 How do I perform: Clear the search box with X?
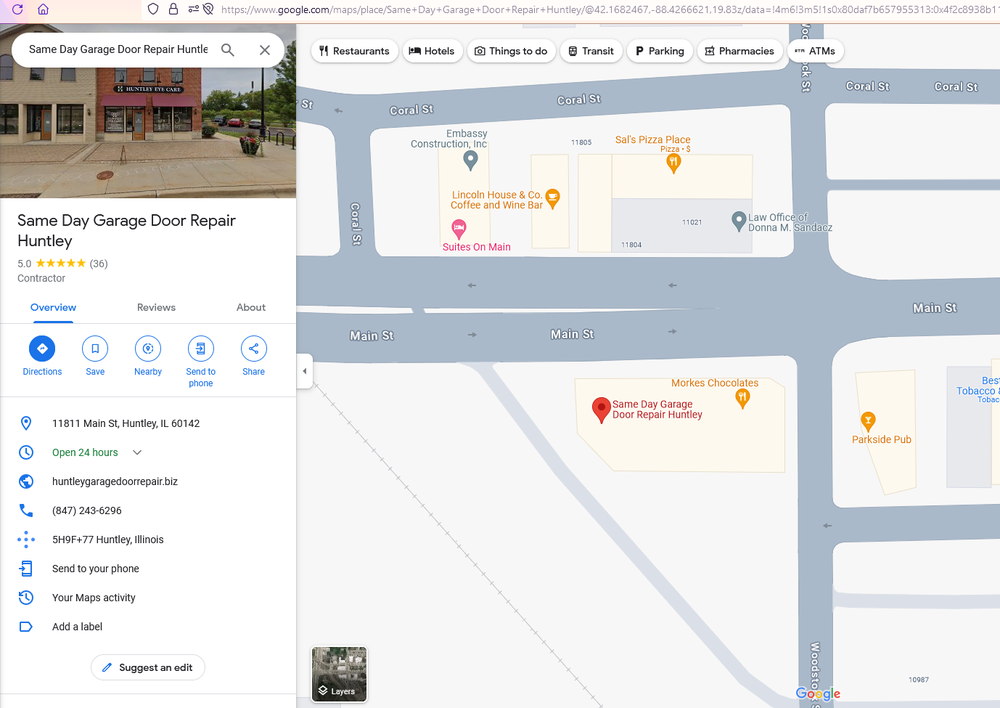click(265, 50)
